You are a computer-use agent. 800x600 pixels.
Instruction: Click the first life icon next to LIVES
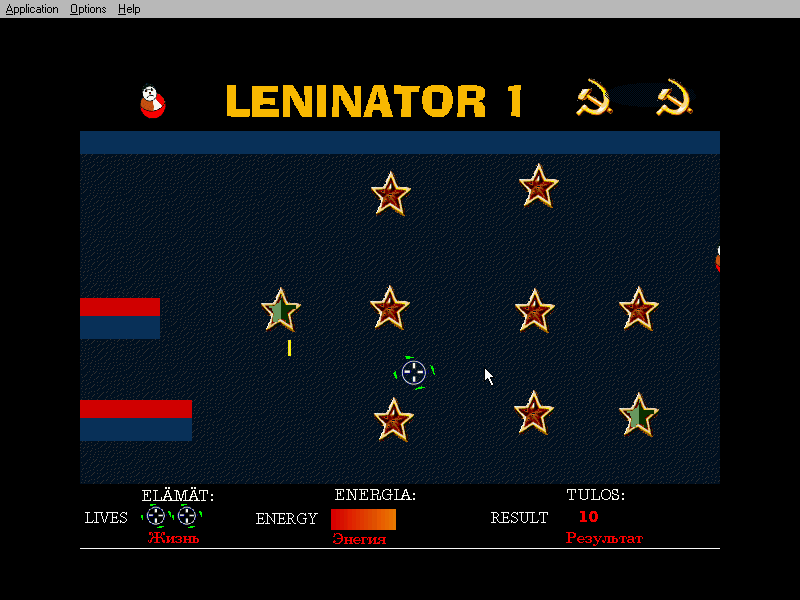[x=156, y=516]
